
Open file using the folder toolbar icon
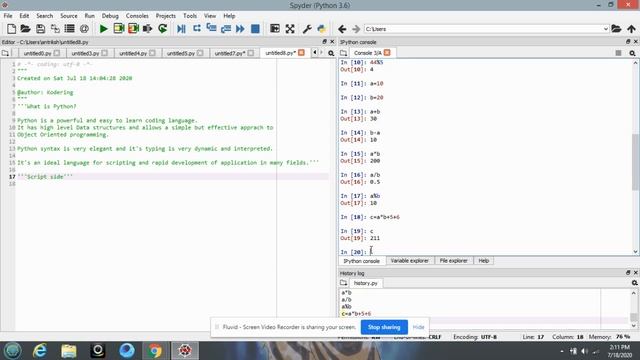(x=25, y=29)
